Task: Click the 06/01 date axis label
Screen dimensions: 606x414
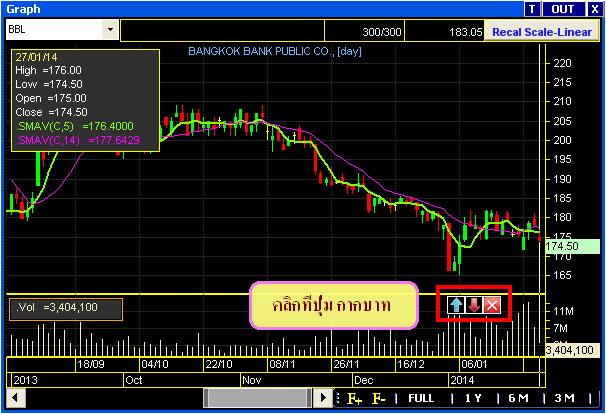Action: pos(474,364)
